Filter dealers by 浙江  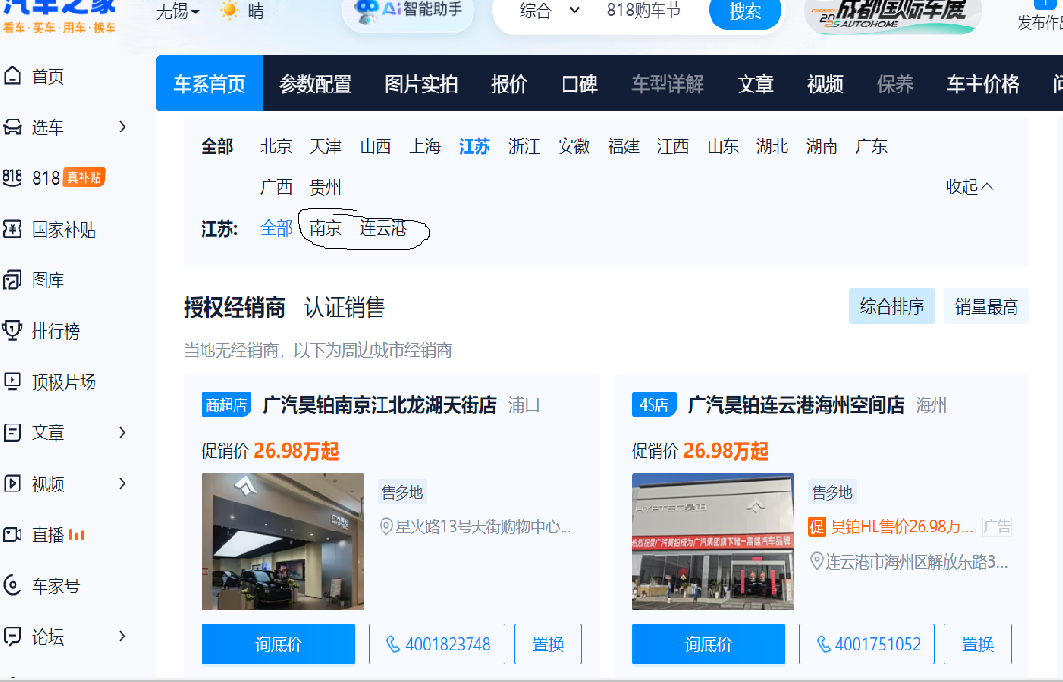coord(524,146)
